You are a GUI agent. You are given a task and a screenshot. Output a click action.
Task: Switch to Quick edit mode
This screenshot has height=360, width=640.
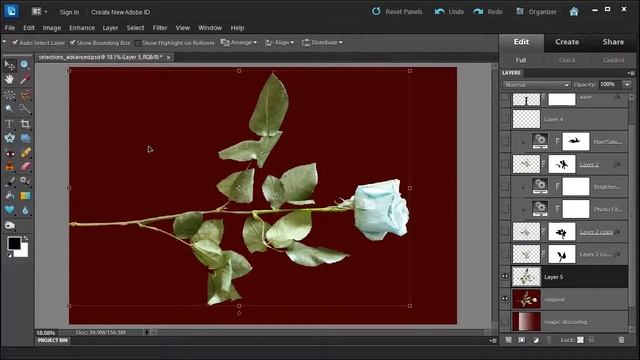[567, 60]
